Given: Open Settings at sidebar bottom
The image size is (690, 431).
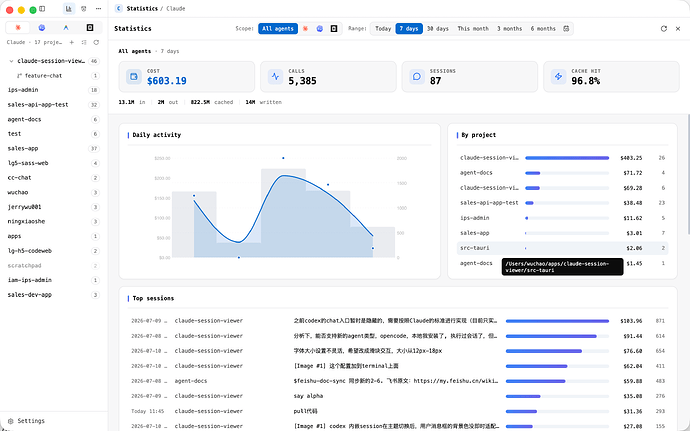Looking at the screenshot, I should [x=26, y=421].
